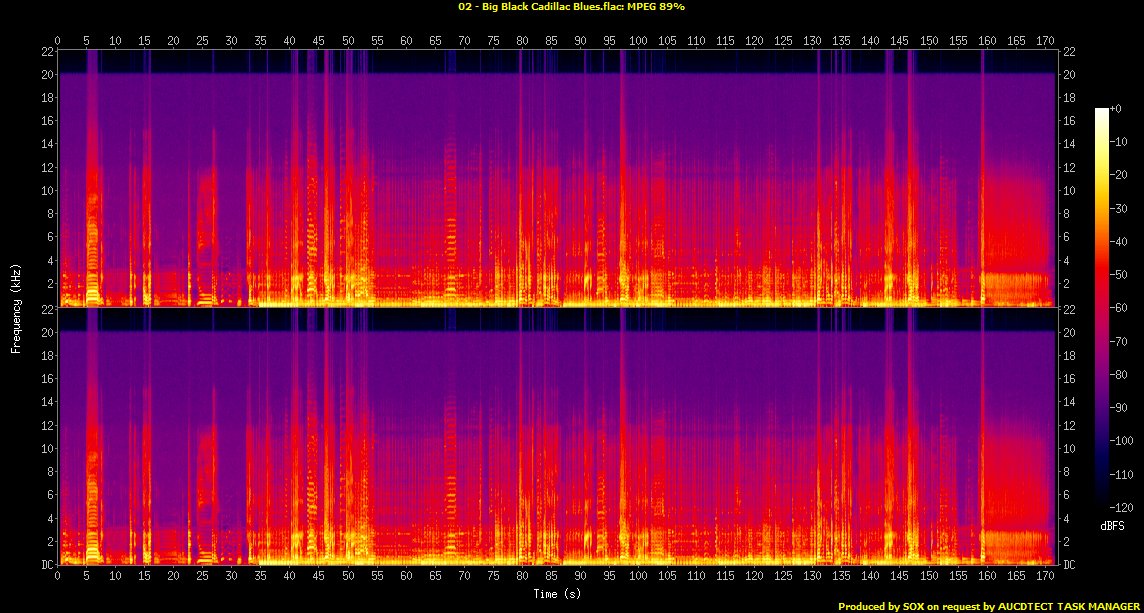
Task: Click "170" on the bottom time axis
Action: coord(1045,575)
